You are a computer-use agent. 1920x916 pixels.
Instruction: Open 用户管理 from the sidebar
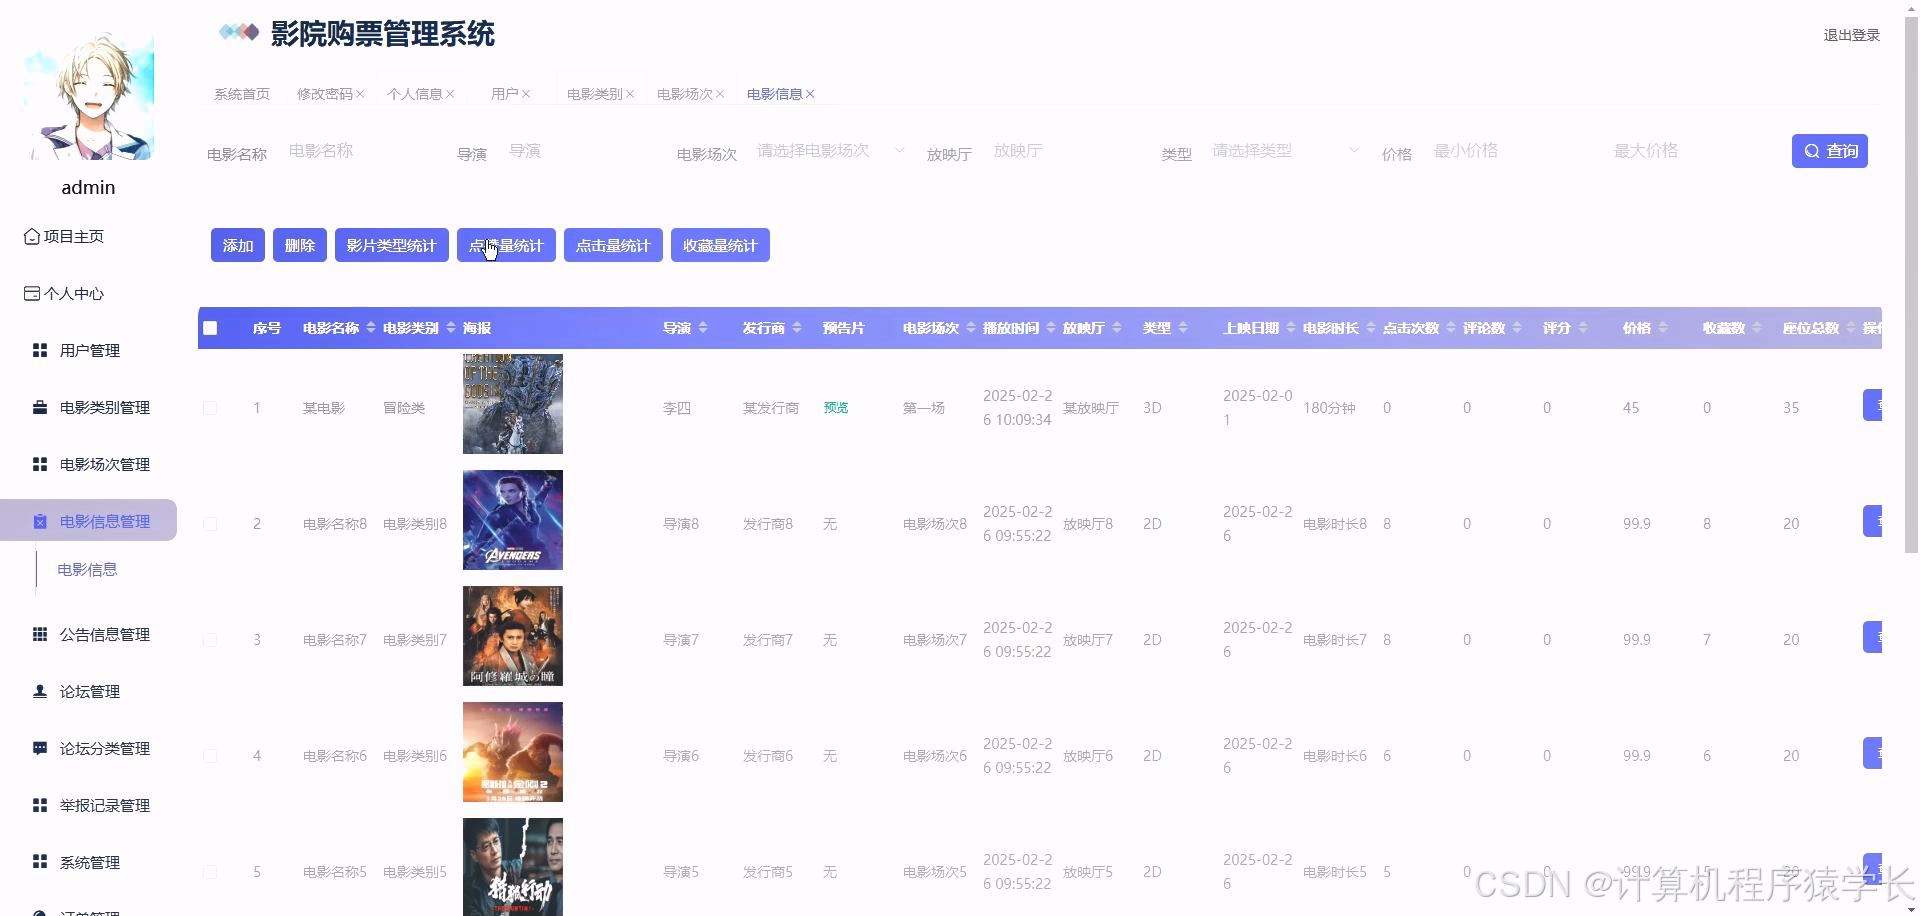(89, 350)
